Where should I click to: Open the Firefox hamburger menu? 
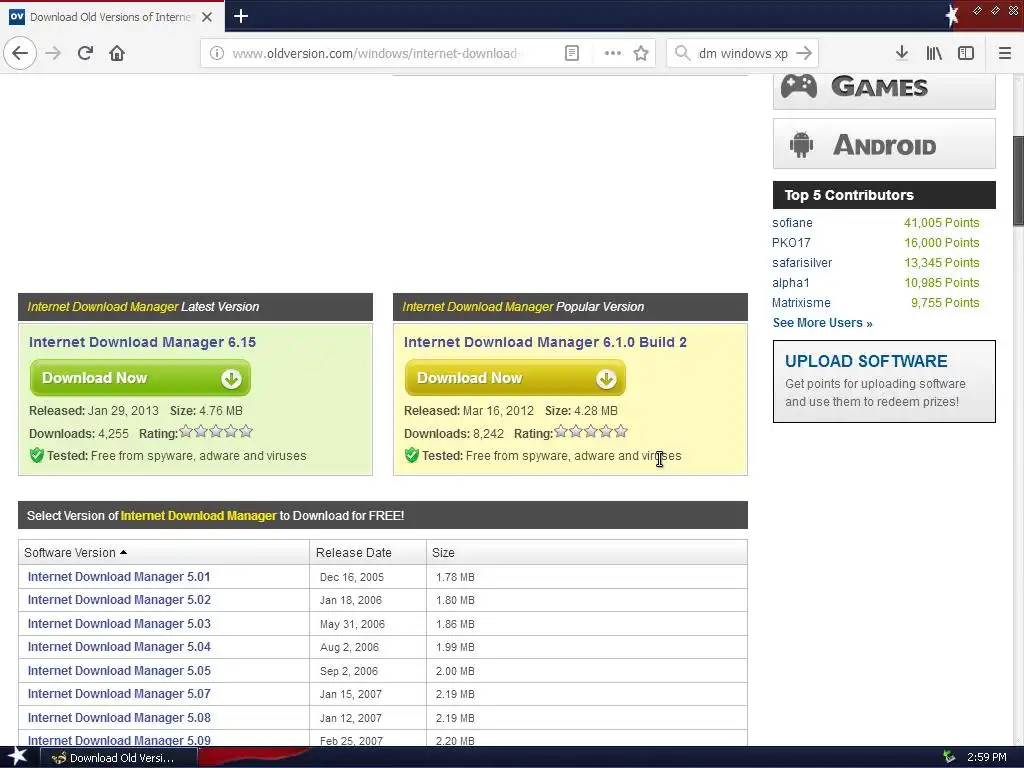(1005, 53)
